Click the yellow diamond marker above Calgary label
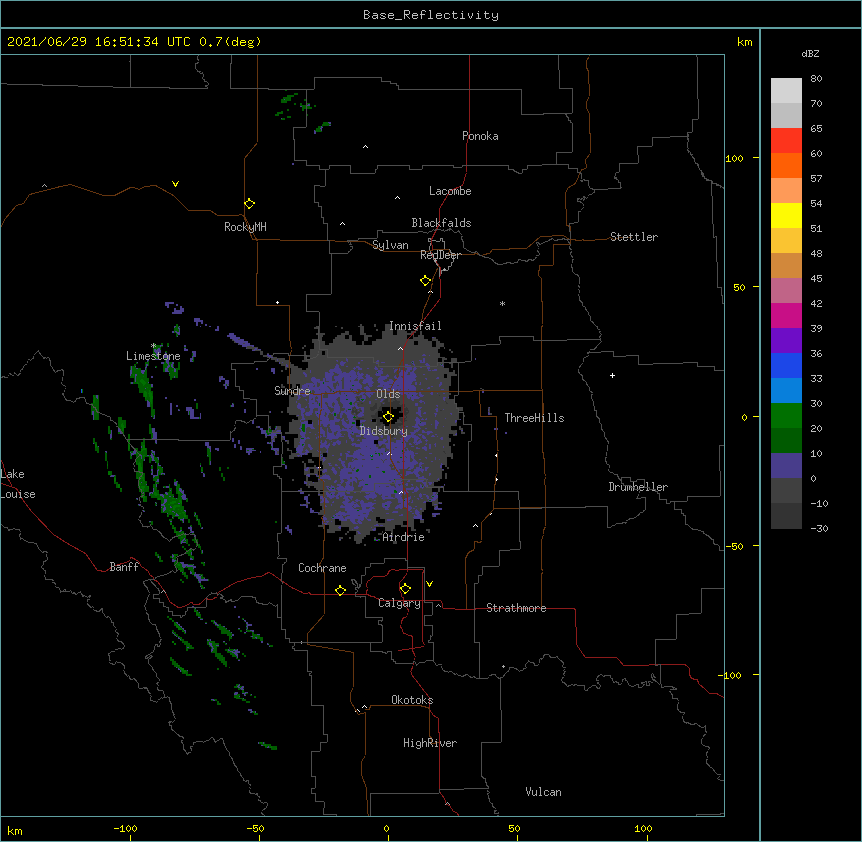The image size is (862, 842). click(405, 589)
